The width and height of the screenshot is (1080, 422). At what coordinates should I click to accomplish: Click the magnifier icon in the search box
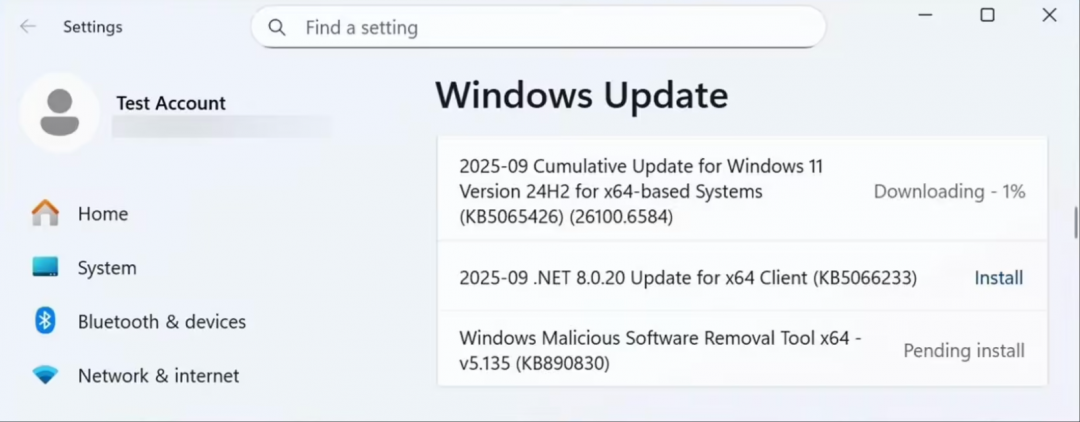click(x=278, y=27)
